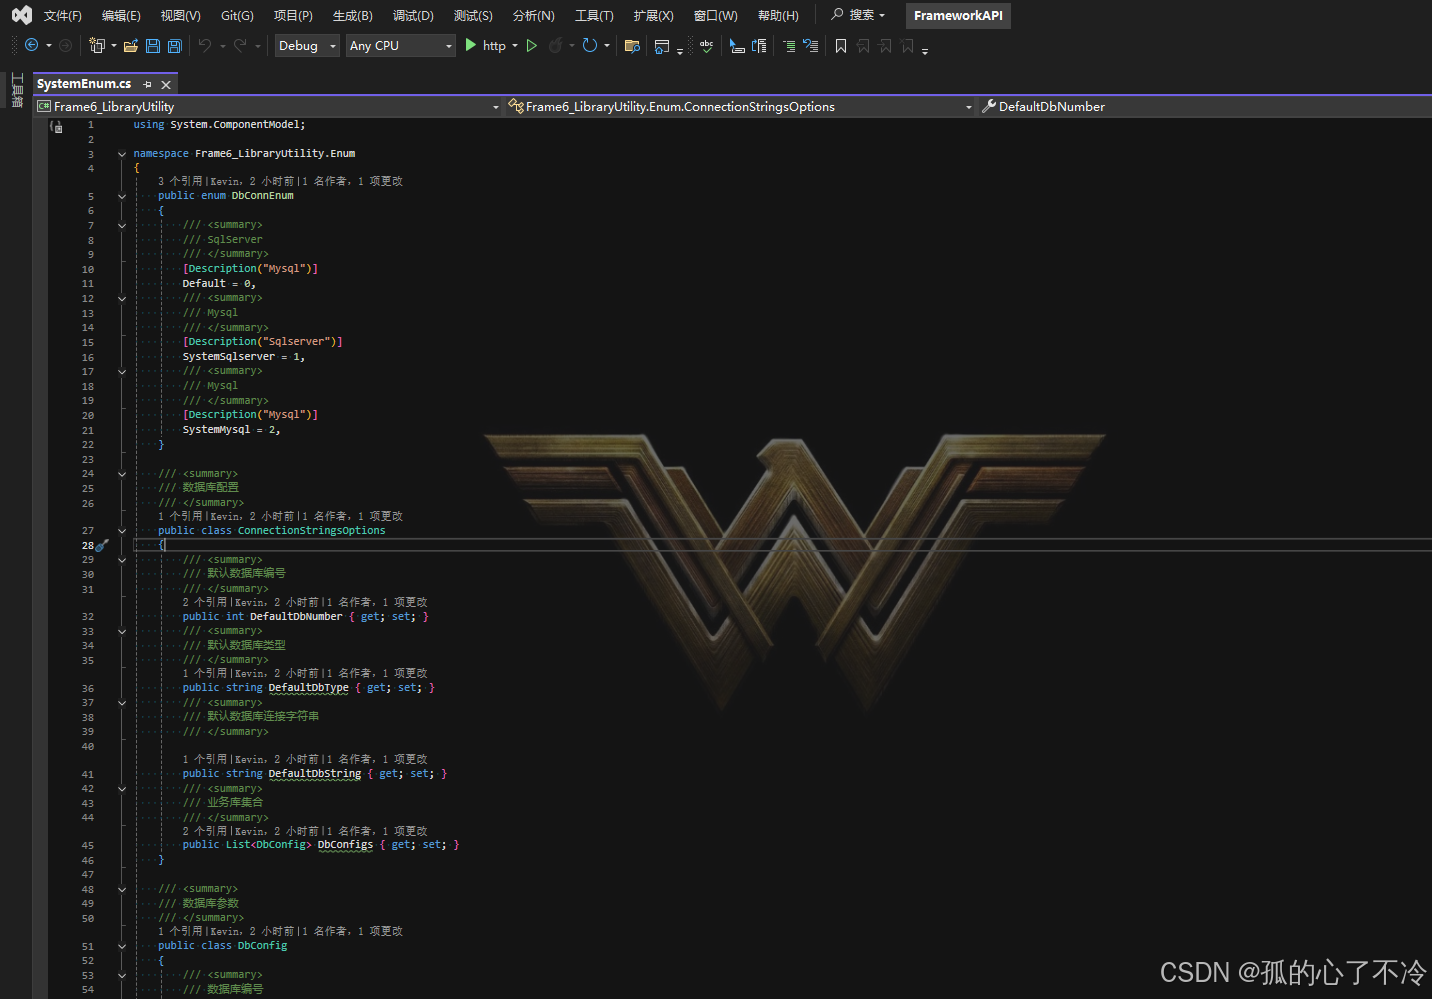This screenshot has height=999, width=1432.
Task: Click the uncomment lines icon with arrow
Action: coord(811,45)
